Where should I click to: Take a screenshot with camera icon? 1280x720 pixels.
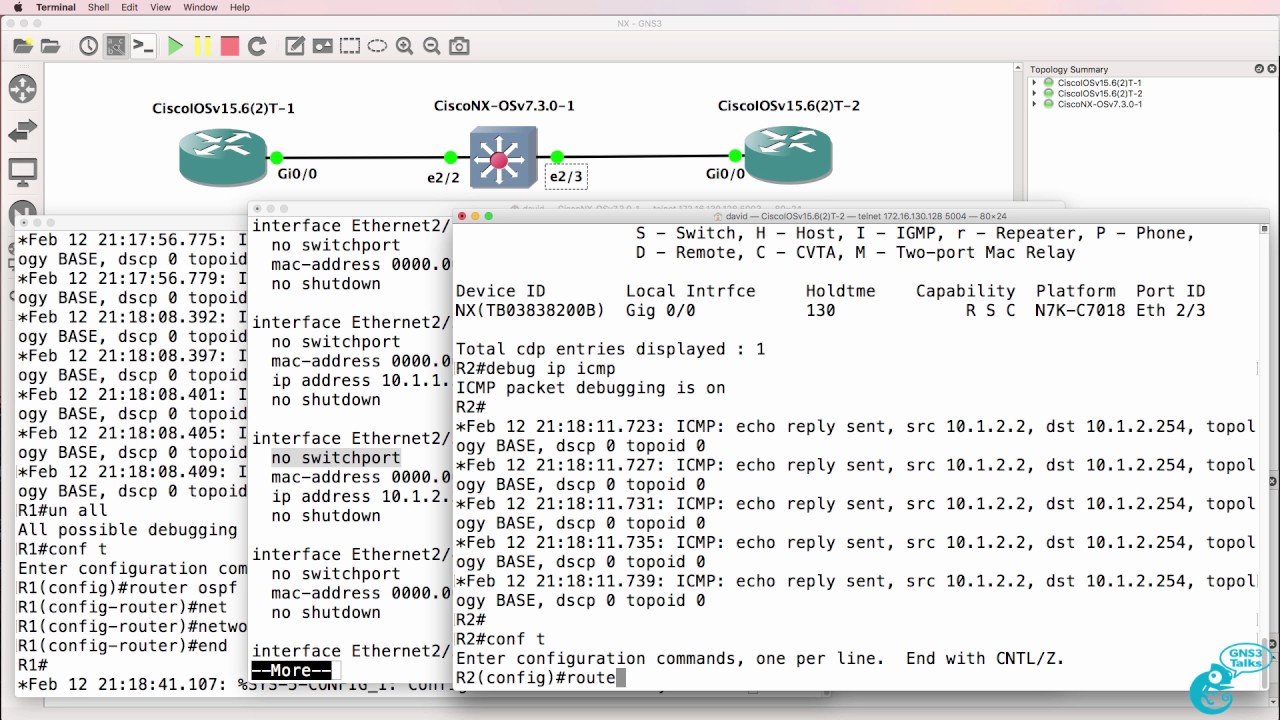[x=459, y=46]
